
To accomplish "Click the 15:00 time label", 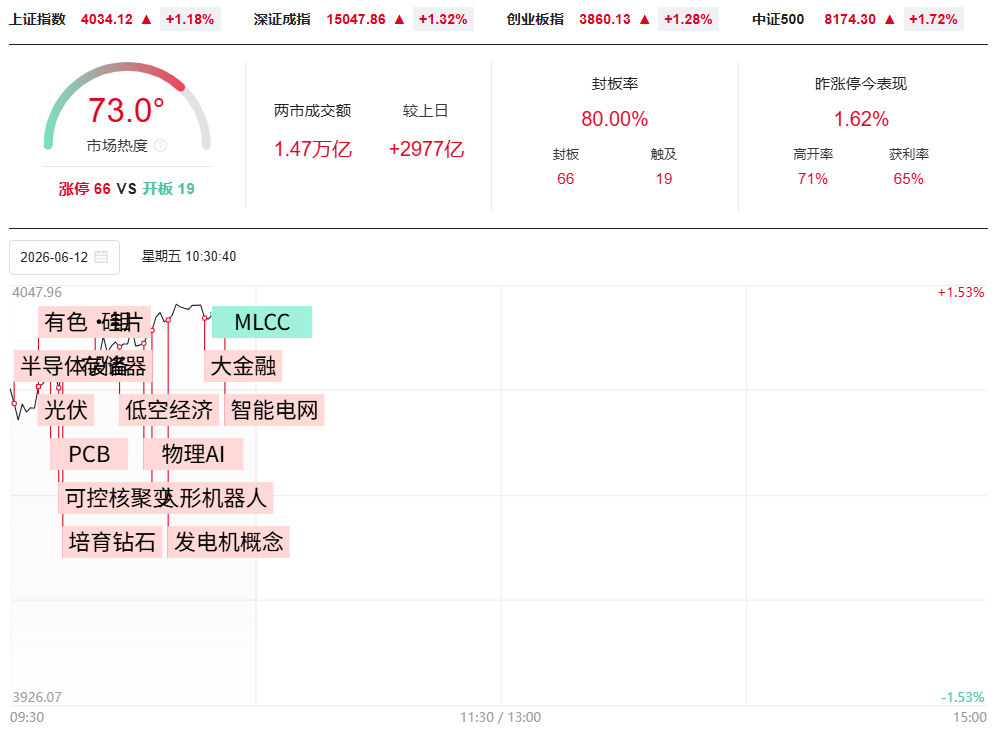I will coord(970,718).
